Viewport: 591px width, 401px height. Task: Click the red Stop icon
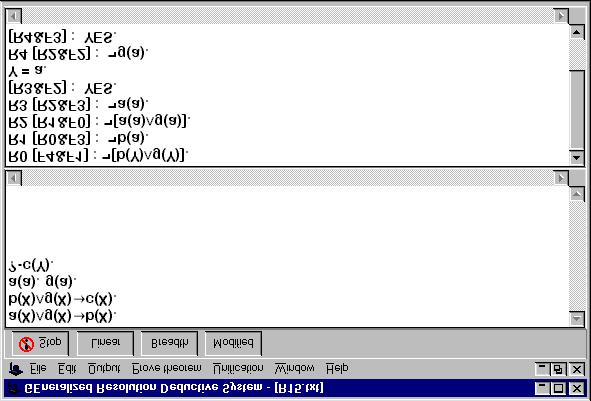click(x=26, y=344)
